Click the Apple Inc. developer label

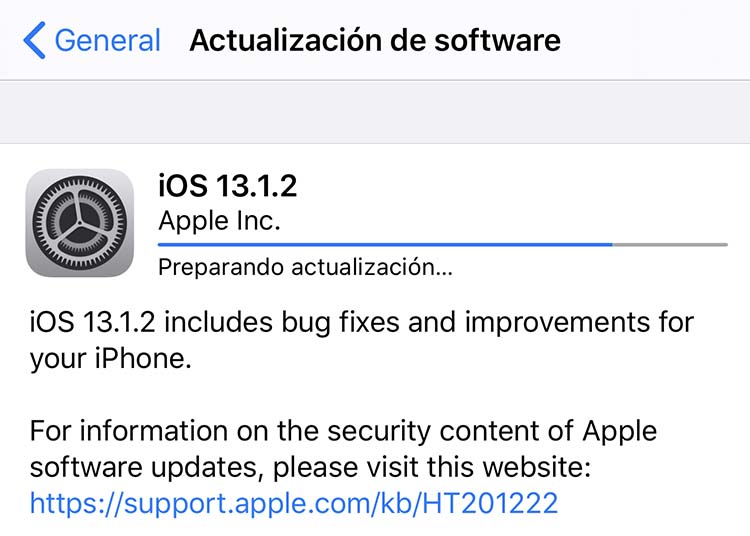coord(220,221)
